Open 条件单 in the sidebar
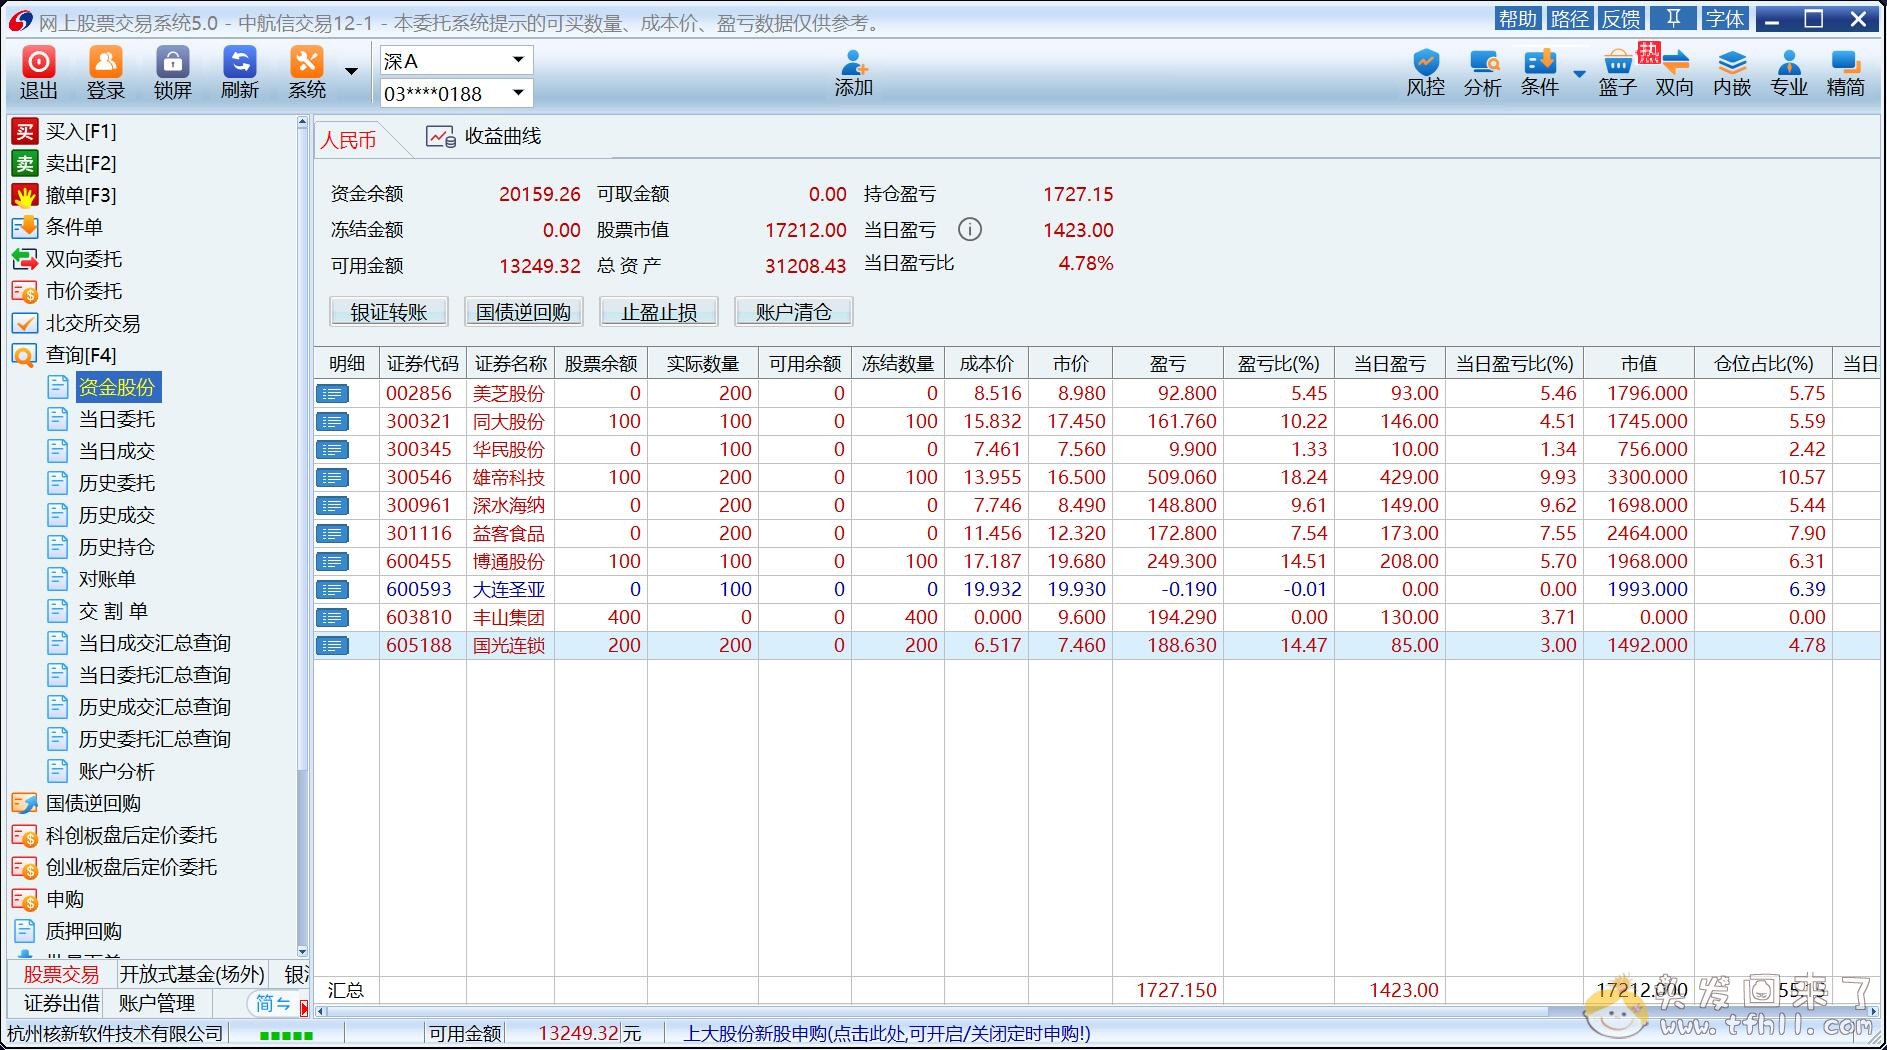The image size is (1887, 1050). point(57,227)
